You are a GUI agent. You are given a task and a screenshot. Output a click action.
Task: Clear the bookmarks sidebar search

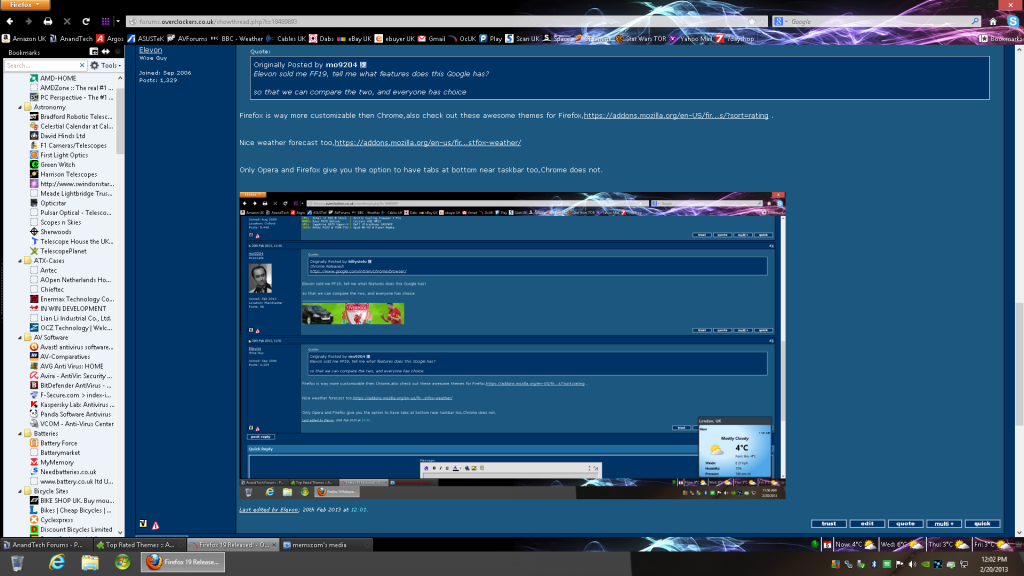tap(82, 65)
